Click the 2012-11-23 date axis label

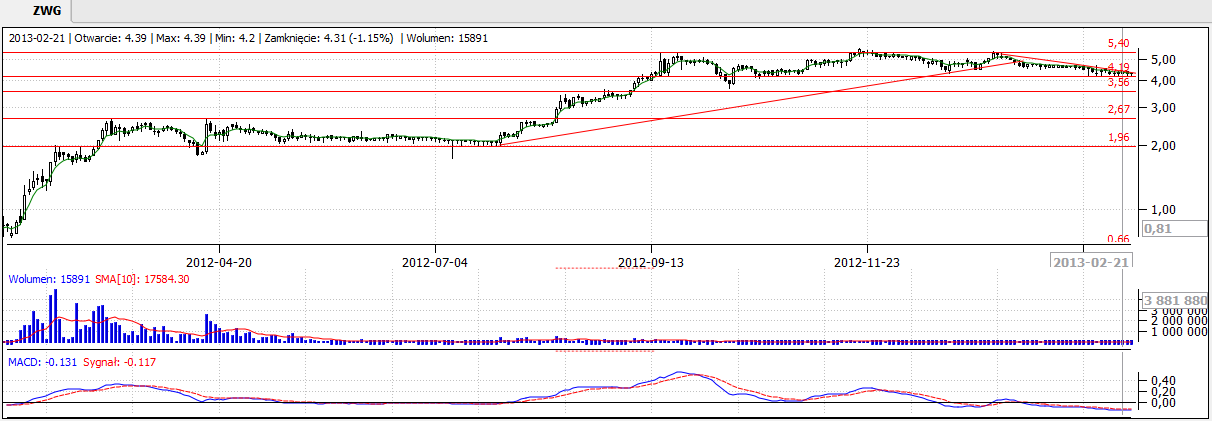coord(867,263)
